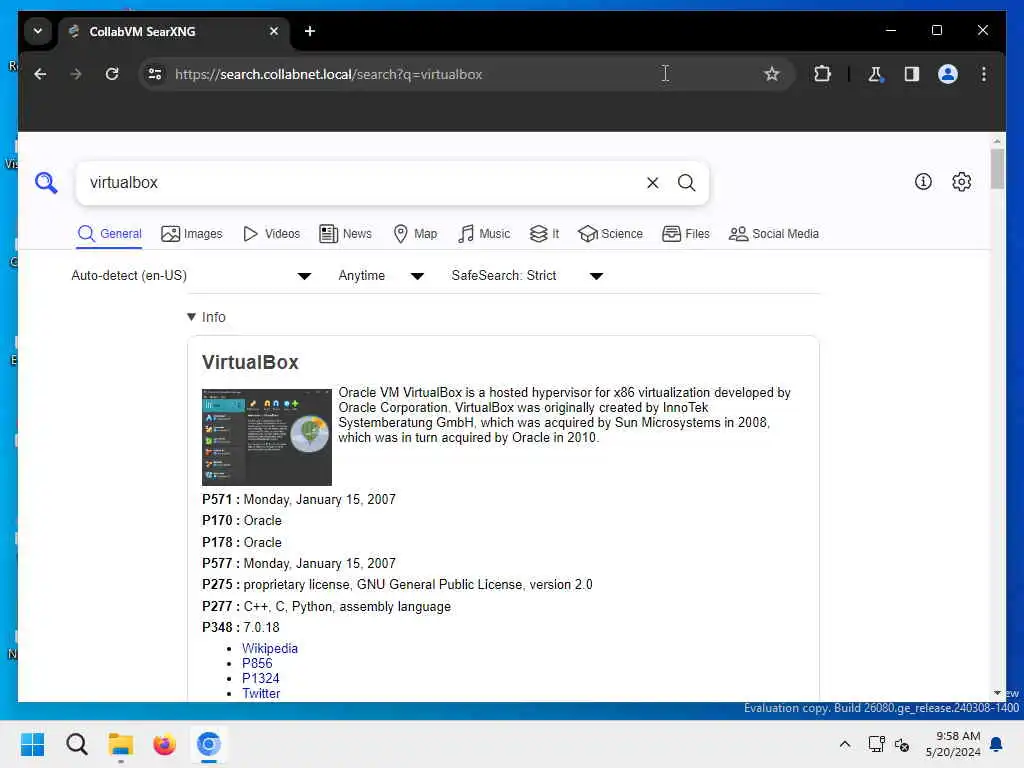Open tab search dropdown arrow

[38, 31]
